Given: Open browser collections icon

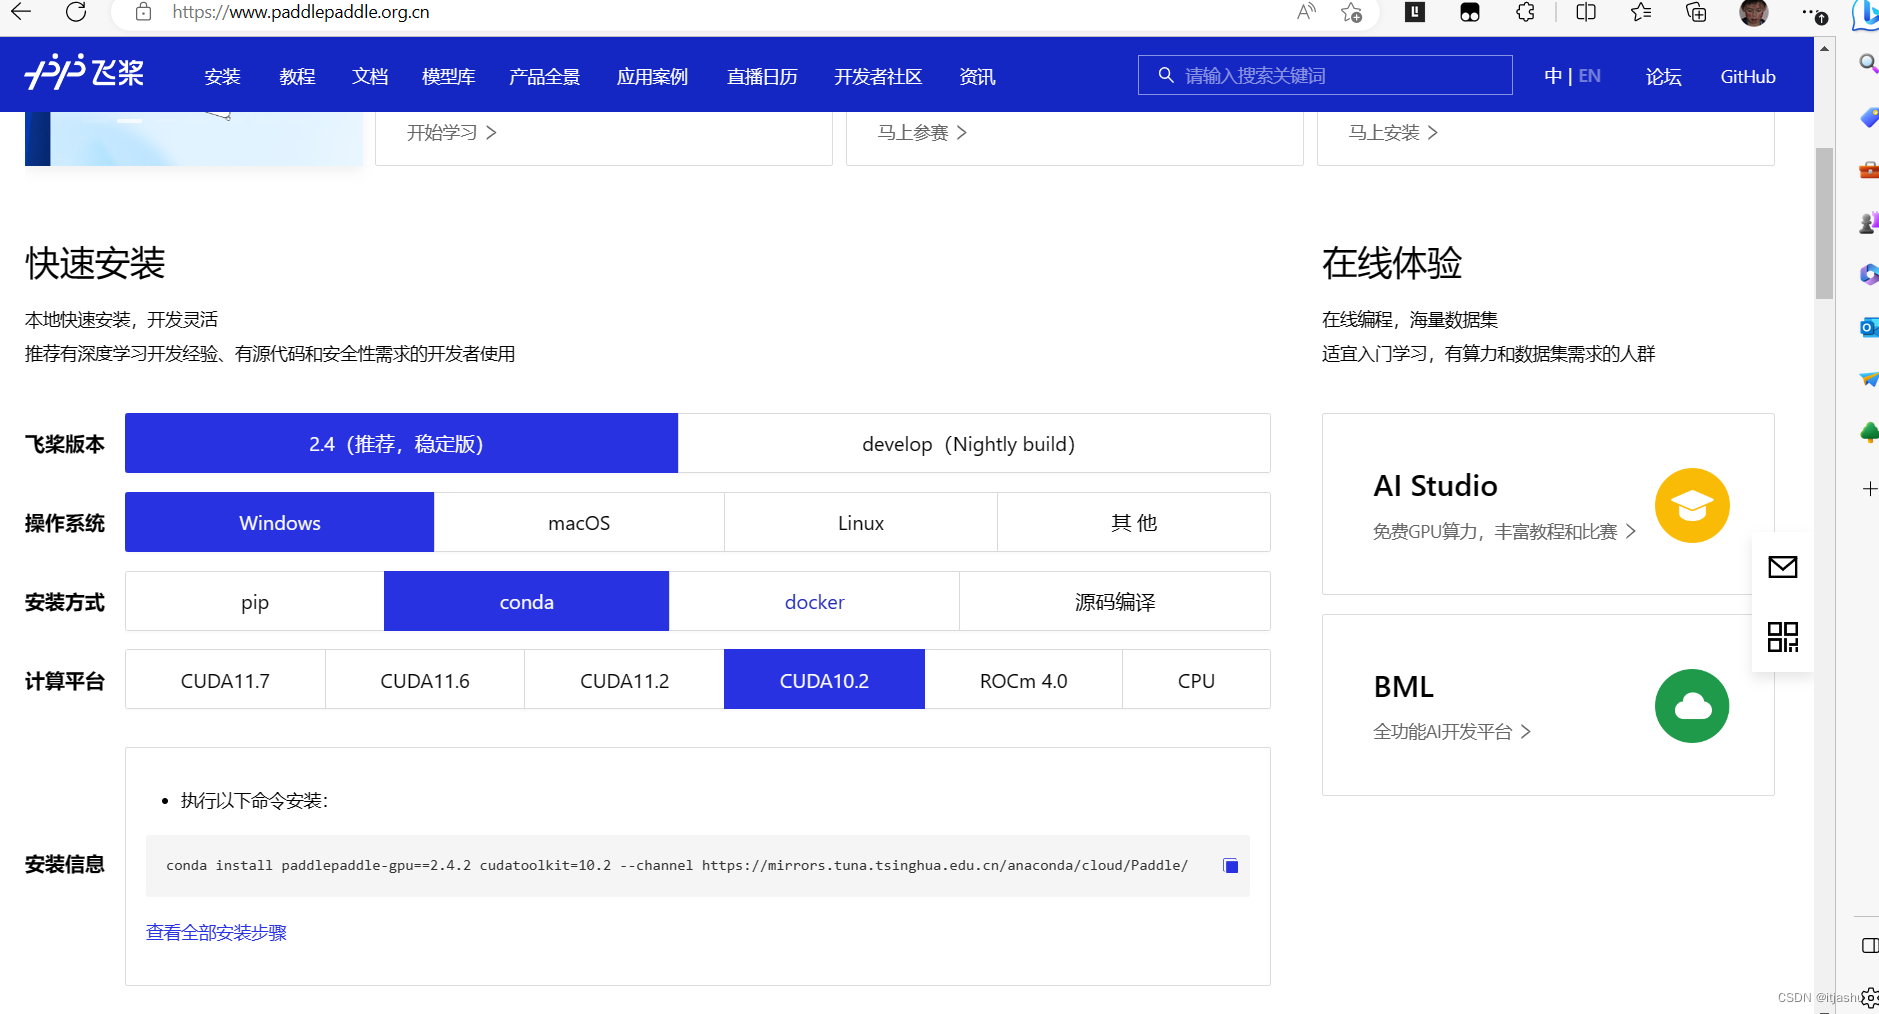Looking at the screenshot, I should (x=1696, y=12).
